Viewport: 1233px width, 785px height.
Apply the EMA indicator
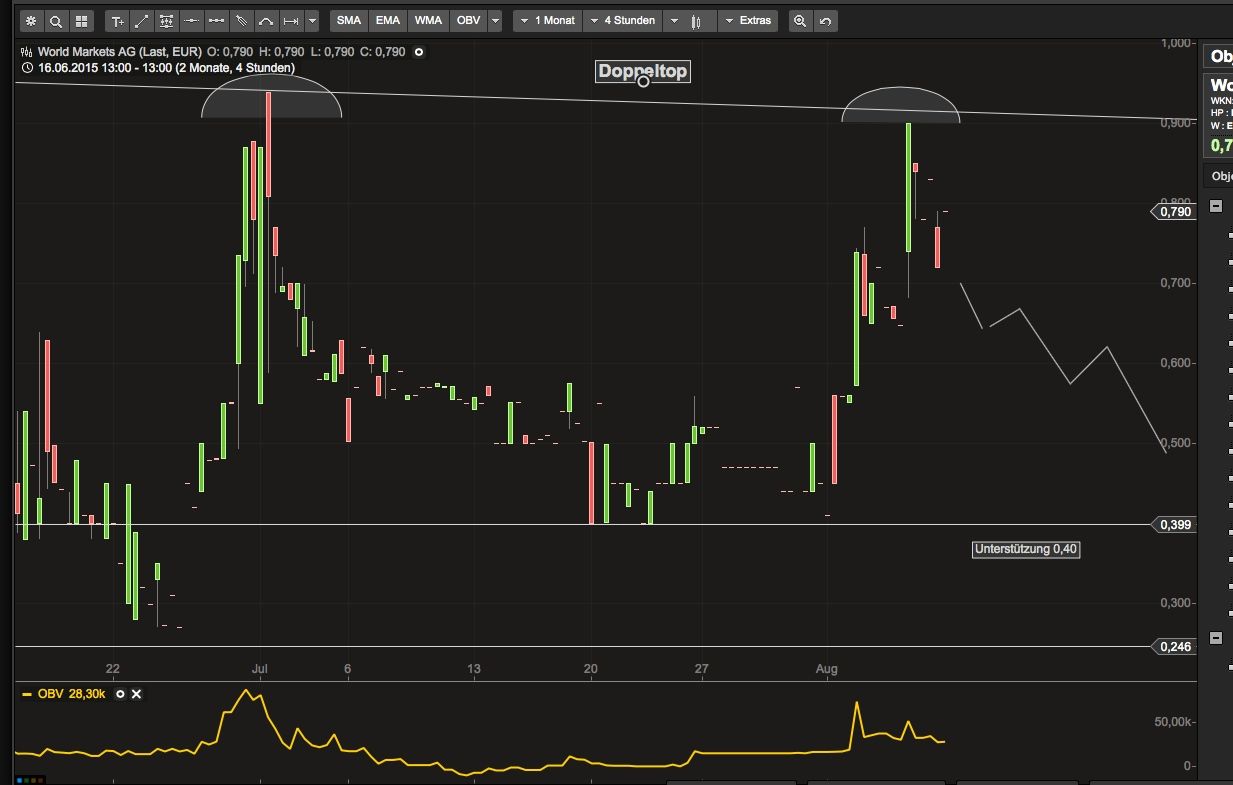pyautogui.click(x=388, y=20)
